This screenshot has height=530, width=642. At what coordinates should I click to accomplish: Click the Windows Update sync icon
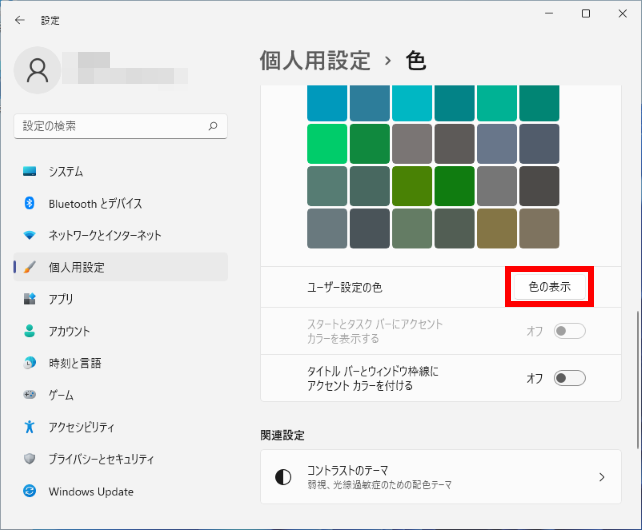(x=29, y=491)
